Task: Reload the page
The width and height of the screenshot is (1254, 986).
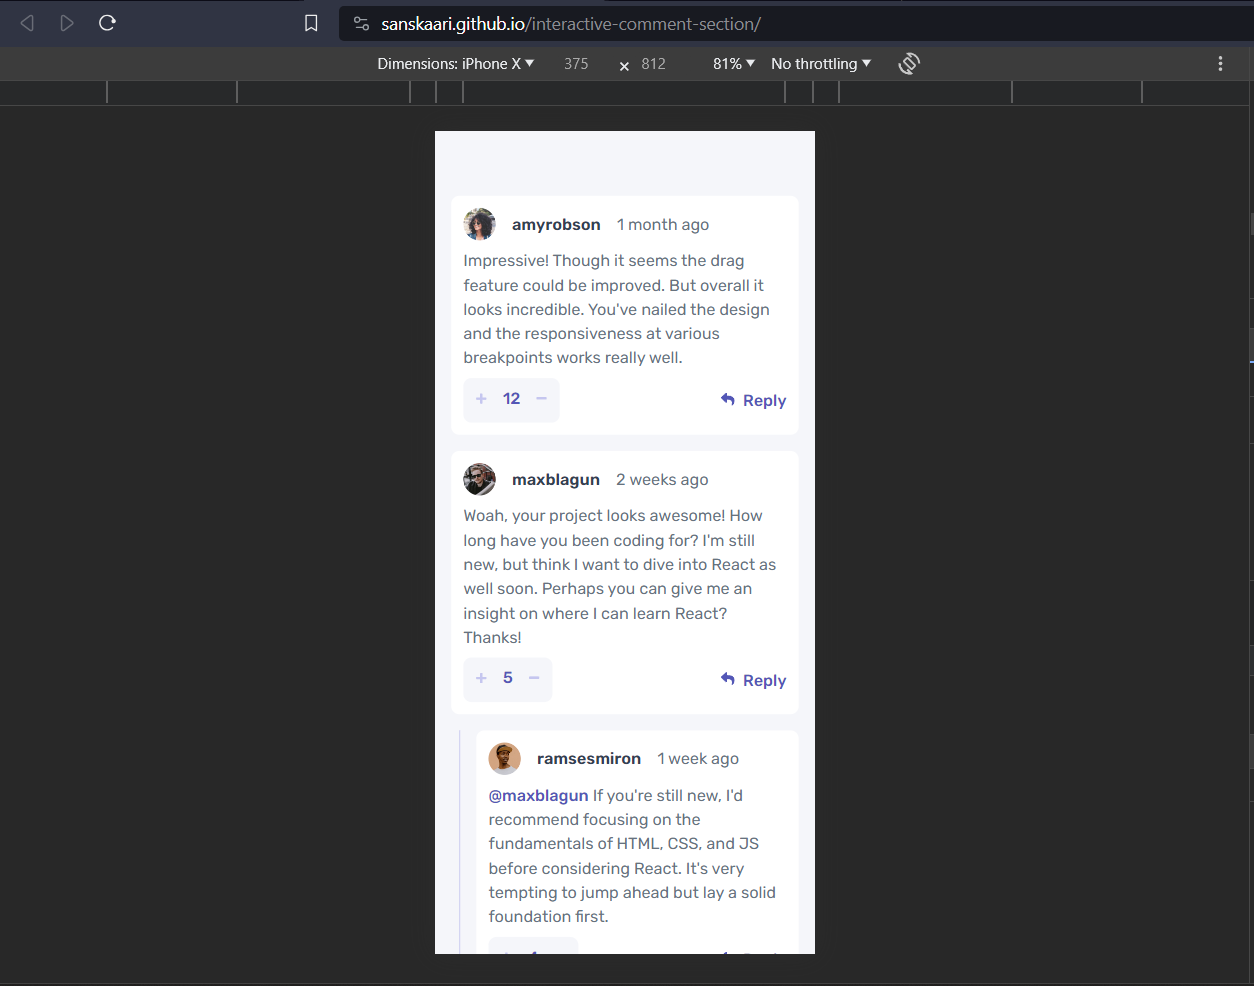Action: (x=107, y=23)
